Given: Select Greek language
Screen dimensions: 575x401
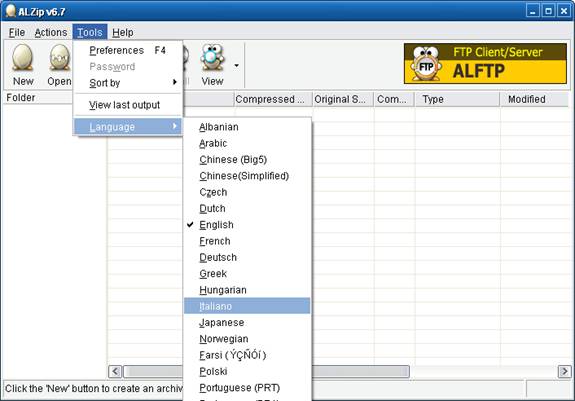Looking at the screenshot, I should tap(247, 274).
